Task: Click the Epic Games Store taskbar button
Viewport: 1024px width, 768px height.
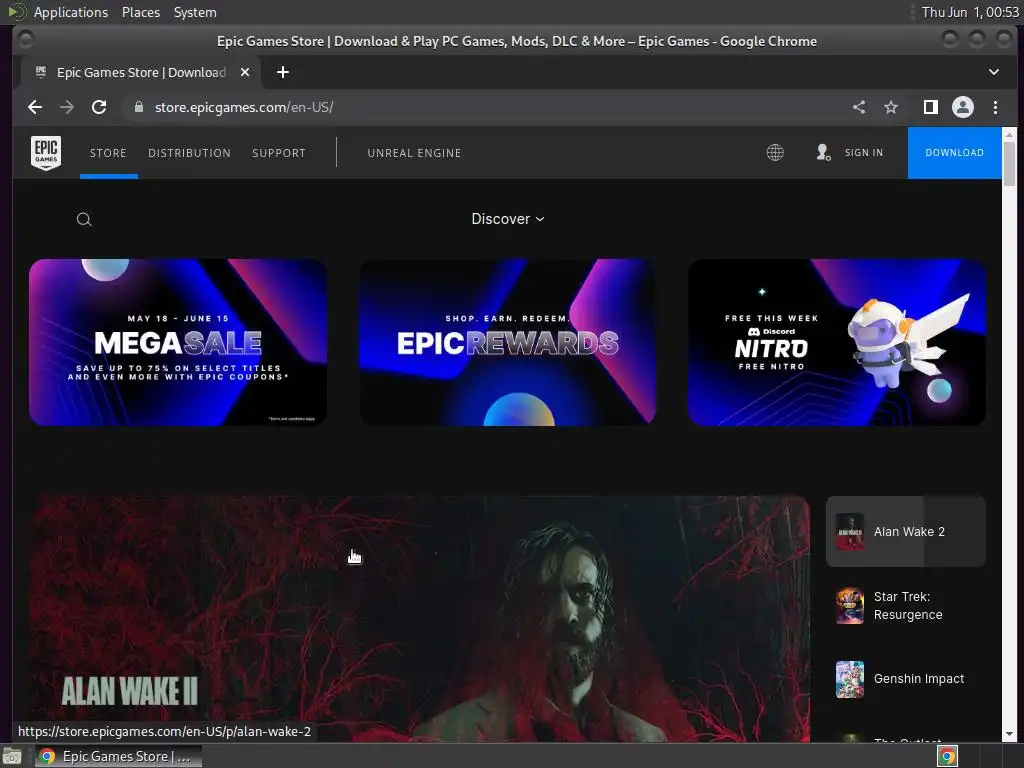Action: 119,757
